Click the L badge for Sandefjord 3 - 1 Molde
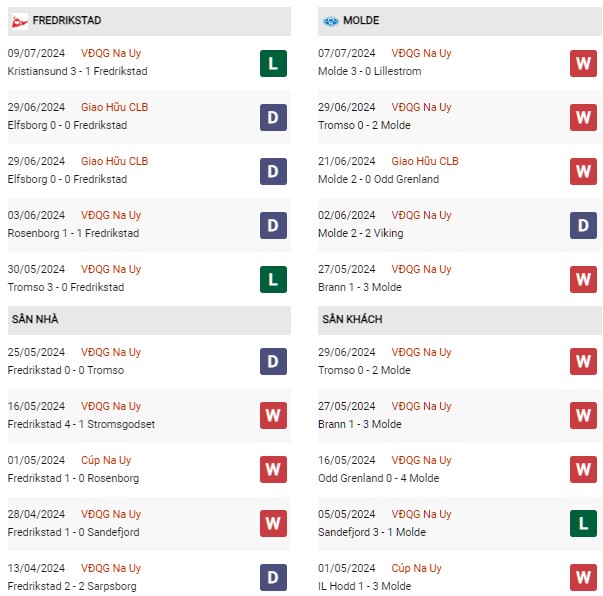Image resolution: width=603 pixels, height=596 pixels. click(583, 523)
